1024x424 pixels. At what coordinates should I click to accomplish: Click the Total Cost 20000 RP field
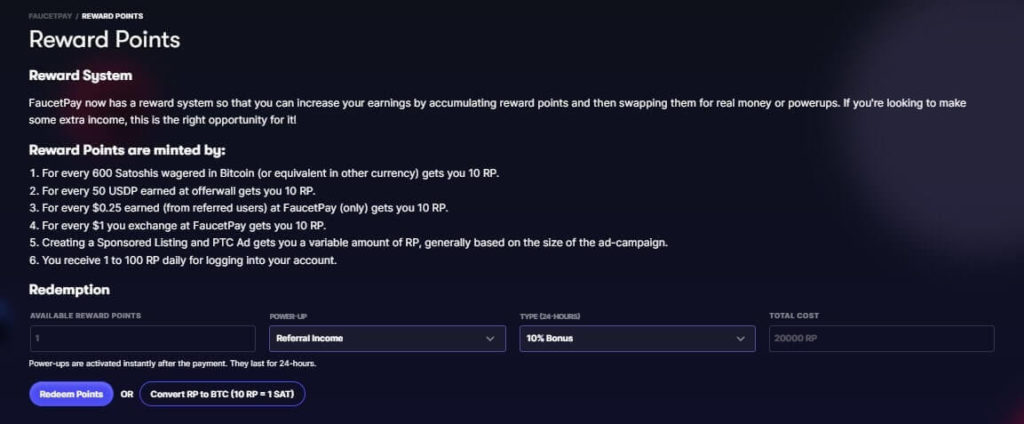tap(880, 338)
